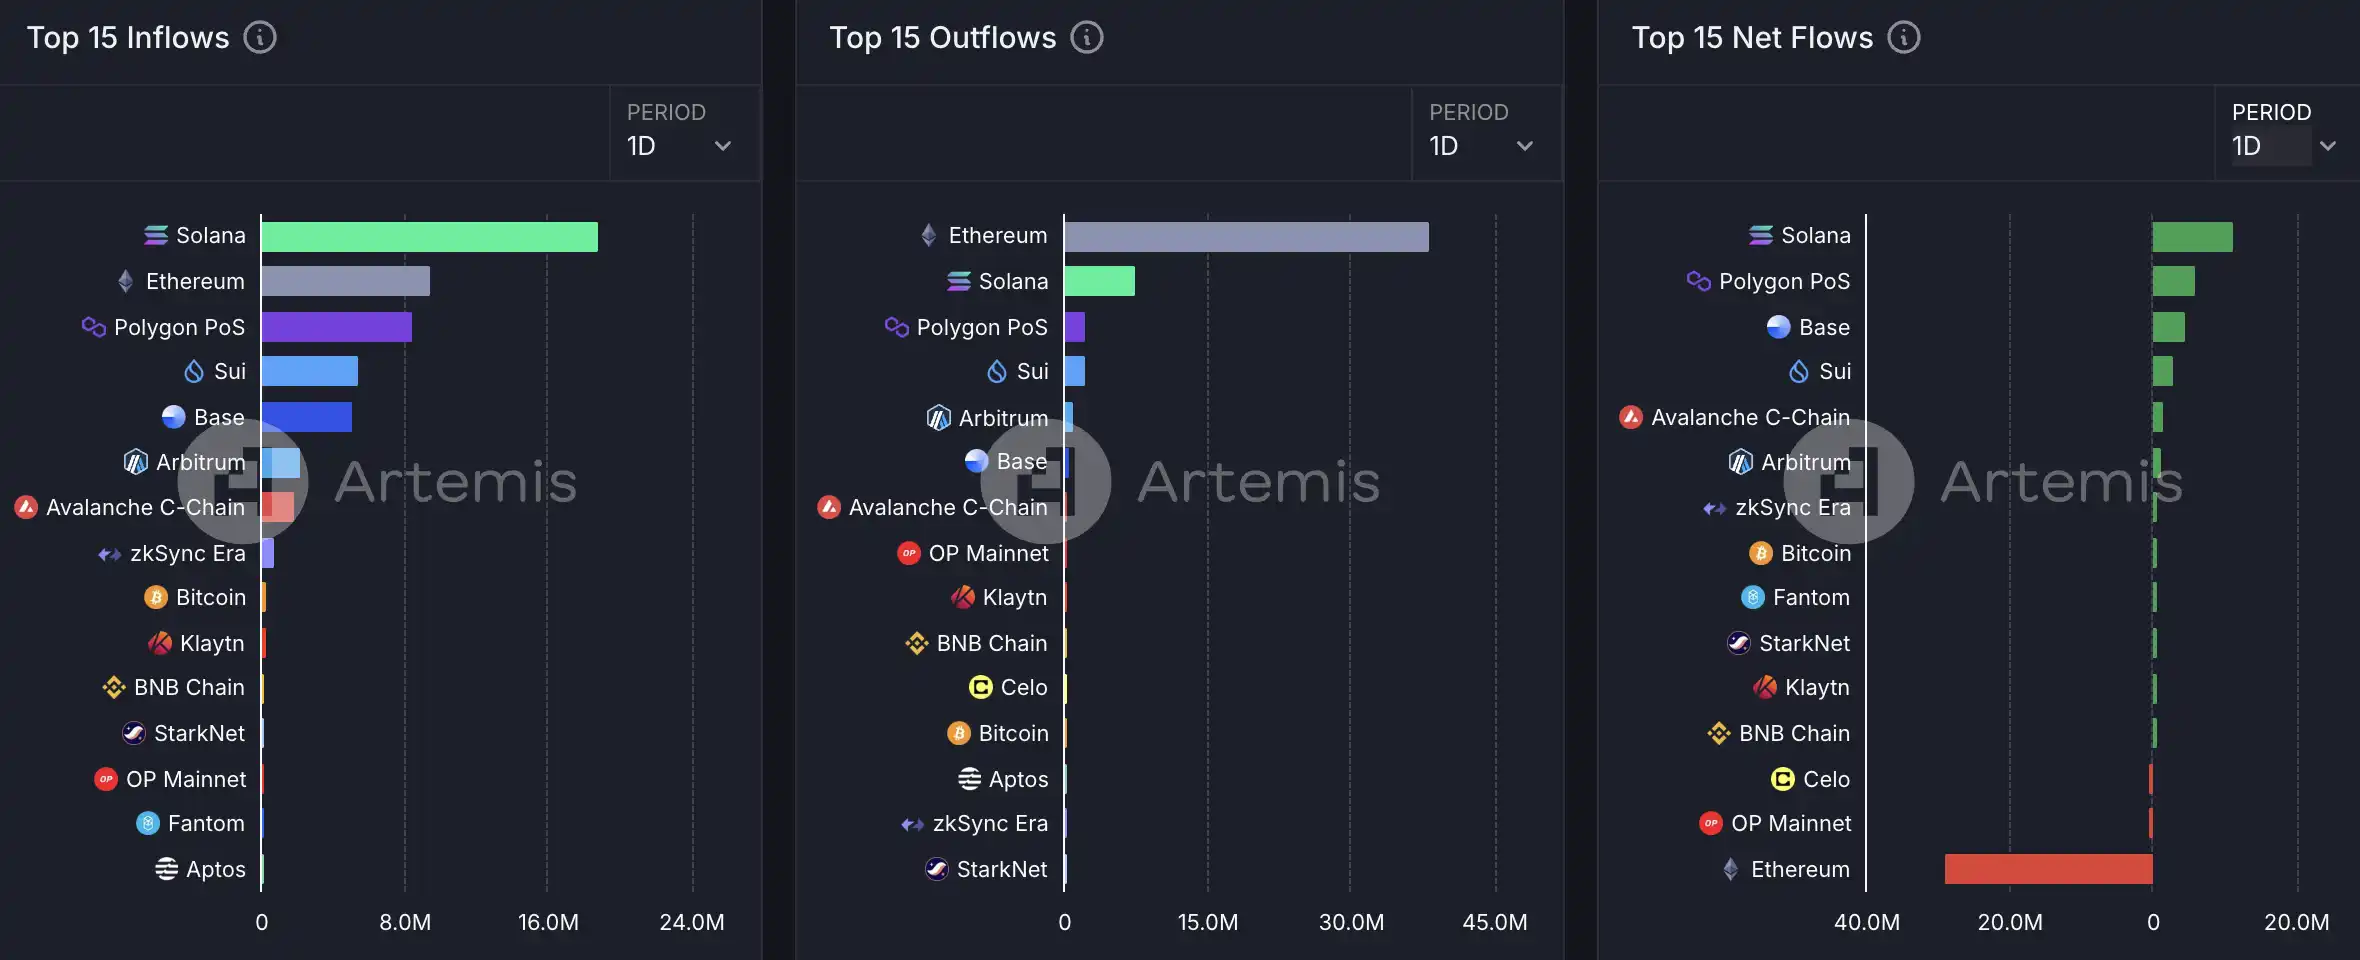This screenshot has width=2360, height=960.
Task: Click the Solana icon in Inflows chart
Action: point(156,235)
